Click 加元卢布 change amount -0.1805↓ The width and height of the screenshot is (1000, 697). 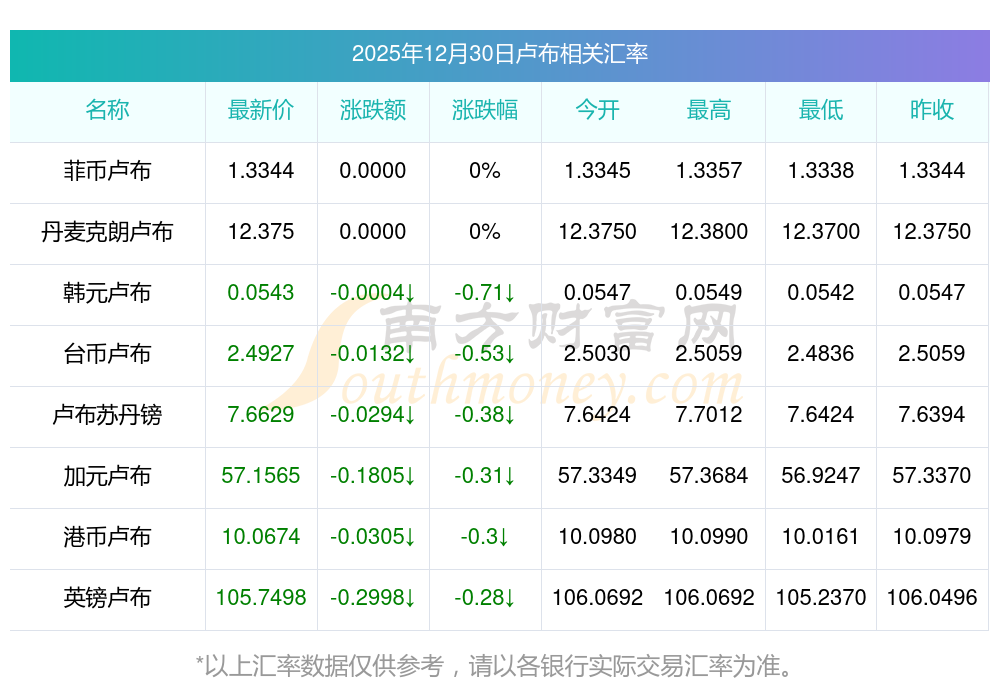tap(373, 476)
